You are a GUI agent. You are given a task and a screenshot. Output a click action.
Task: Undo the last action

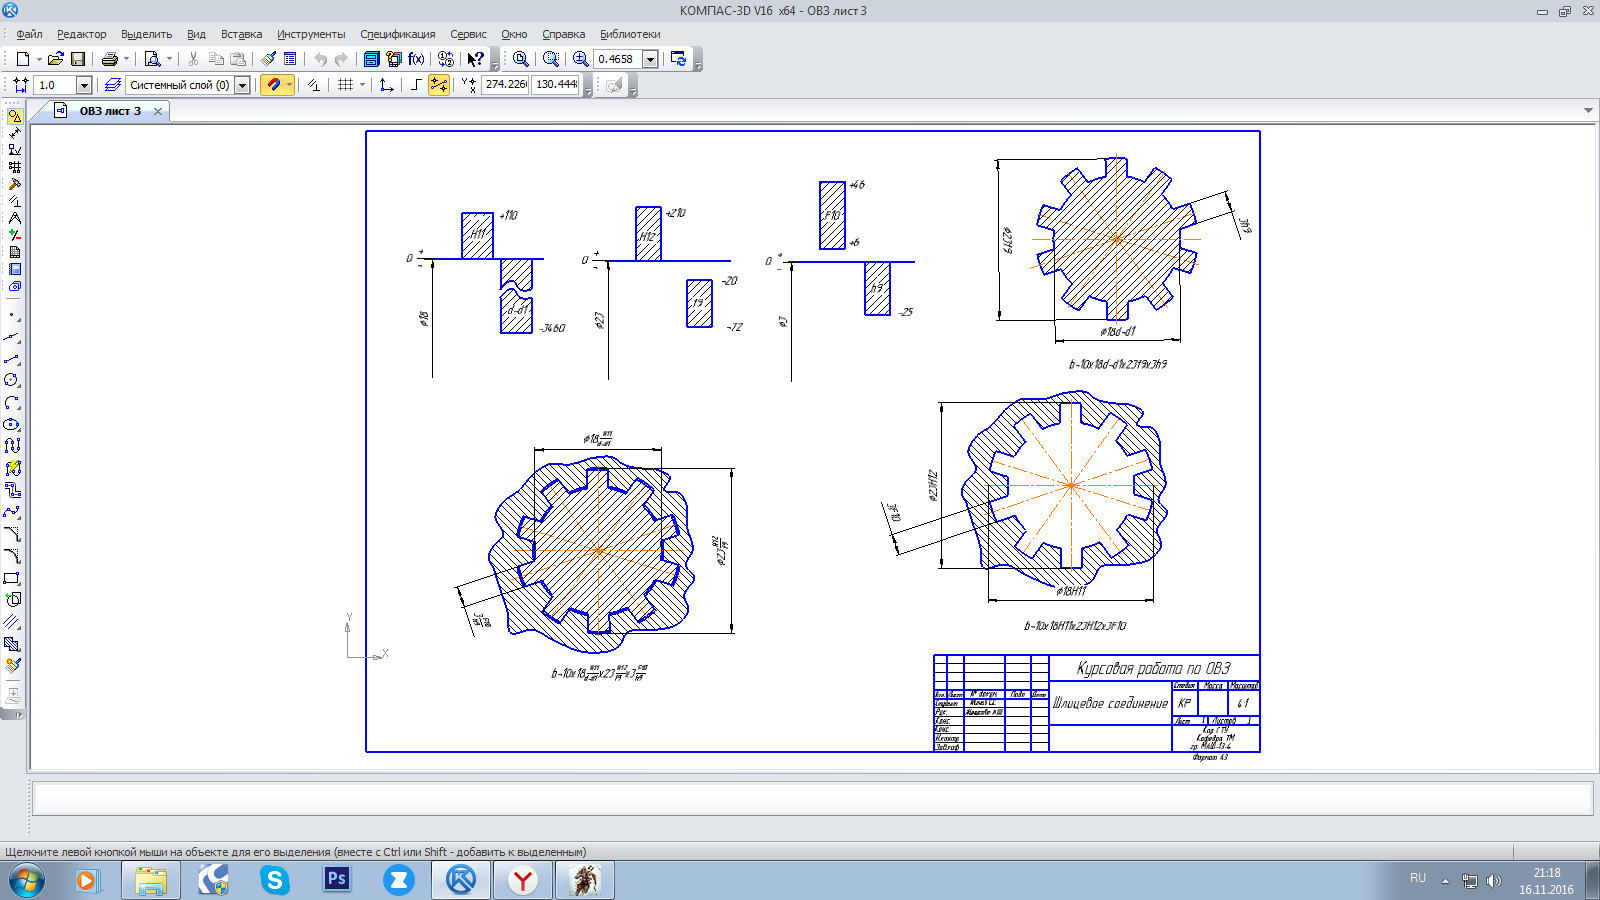320,59
